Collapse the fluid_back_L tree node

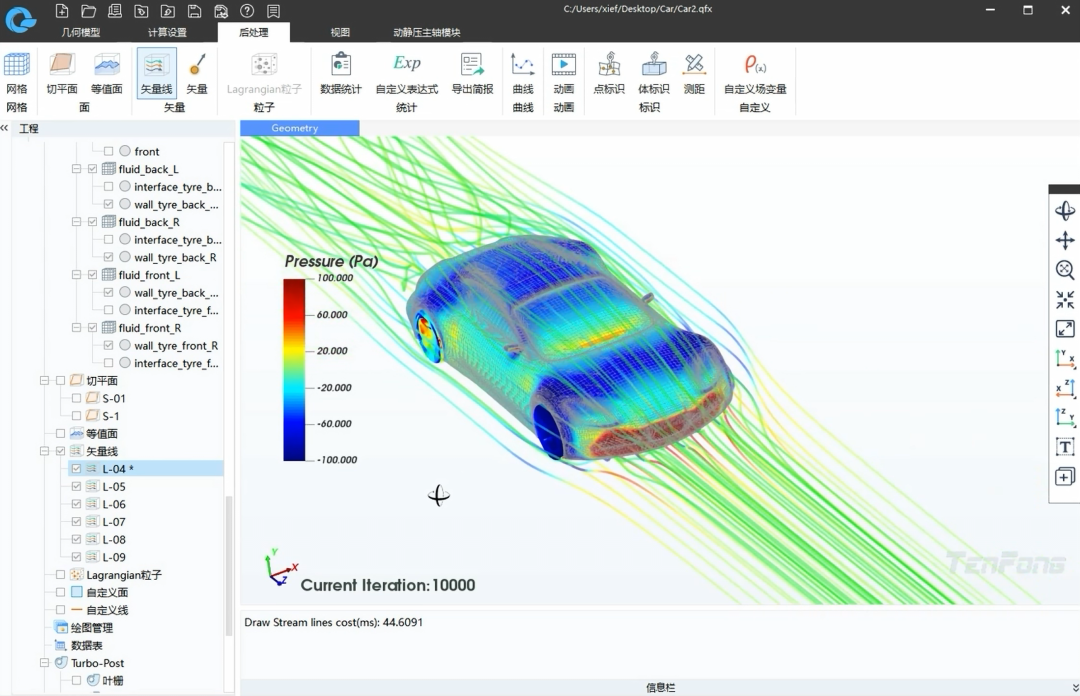coord(76,169)
